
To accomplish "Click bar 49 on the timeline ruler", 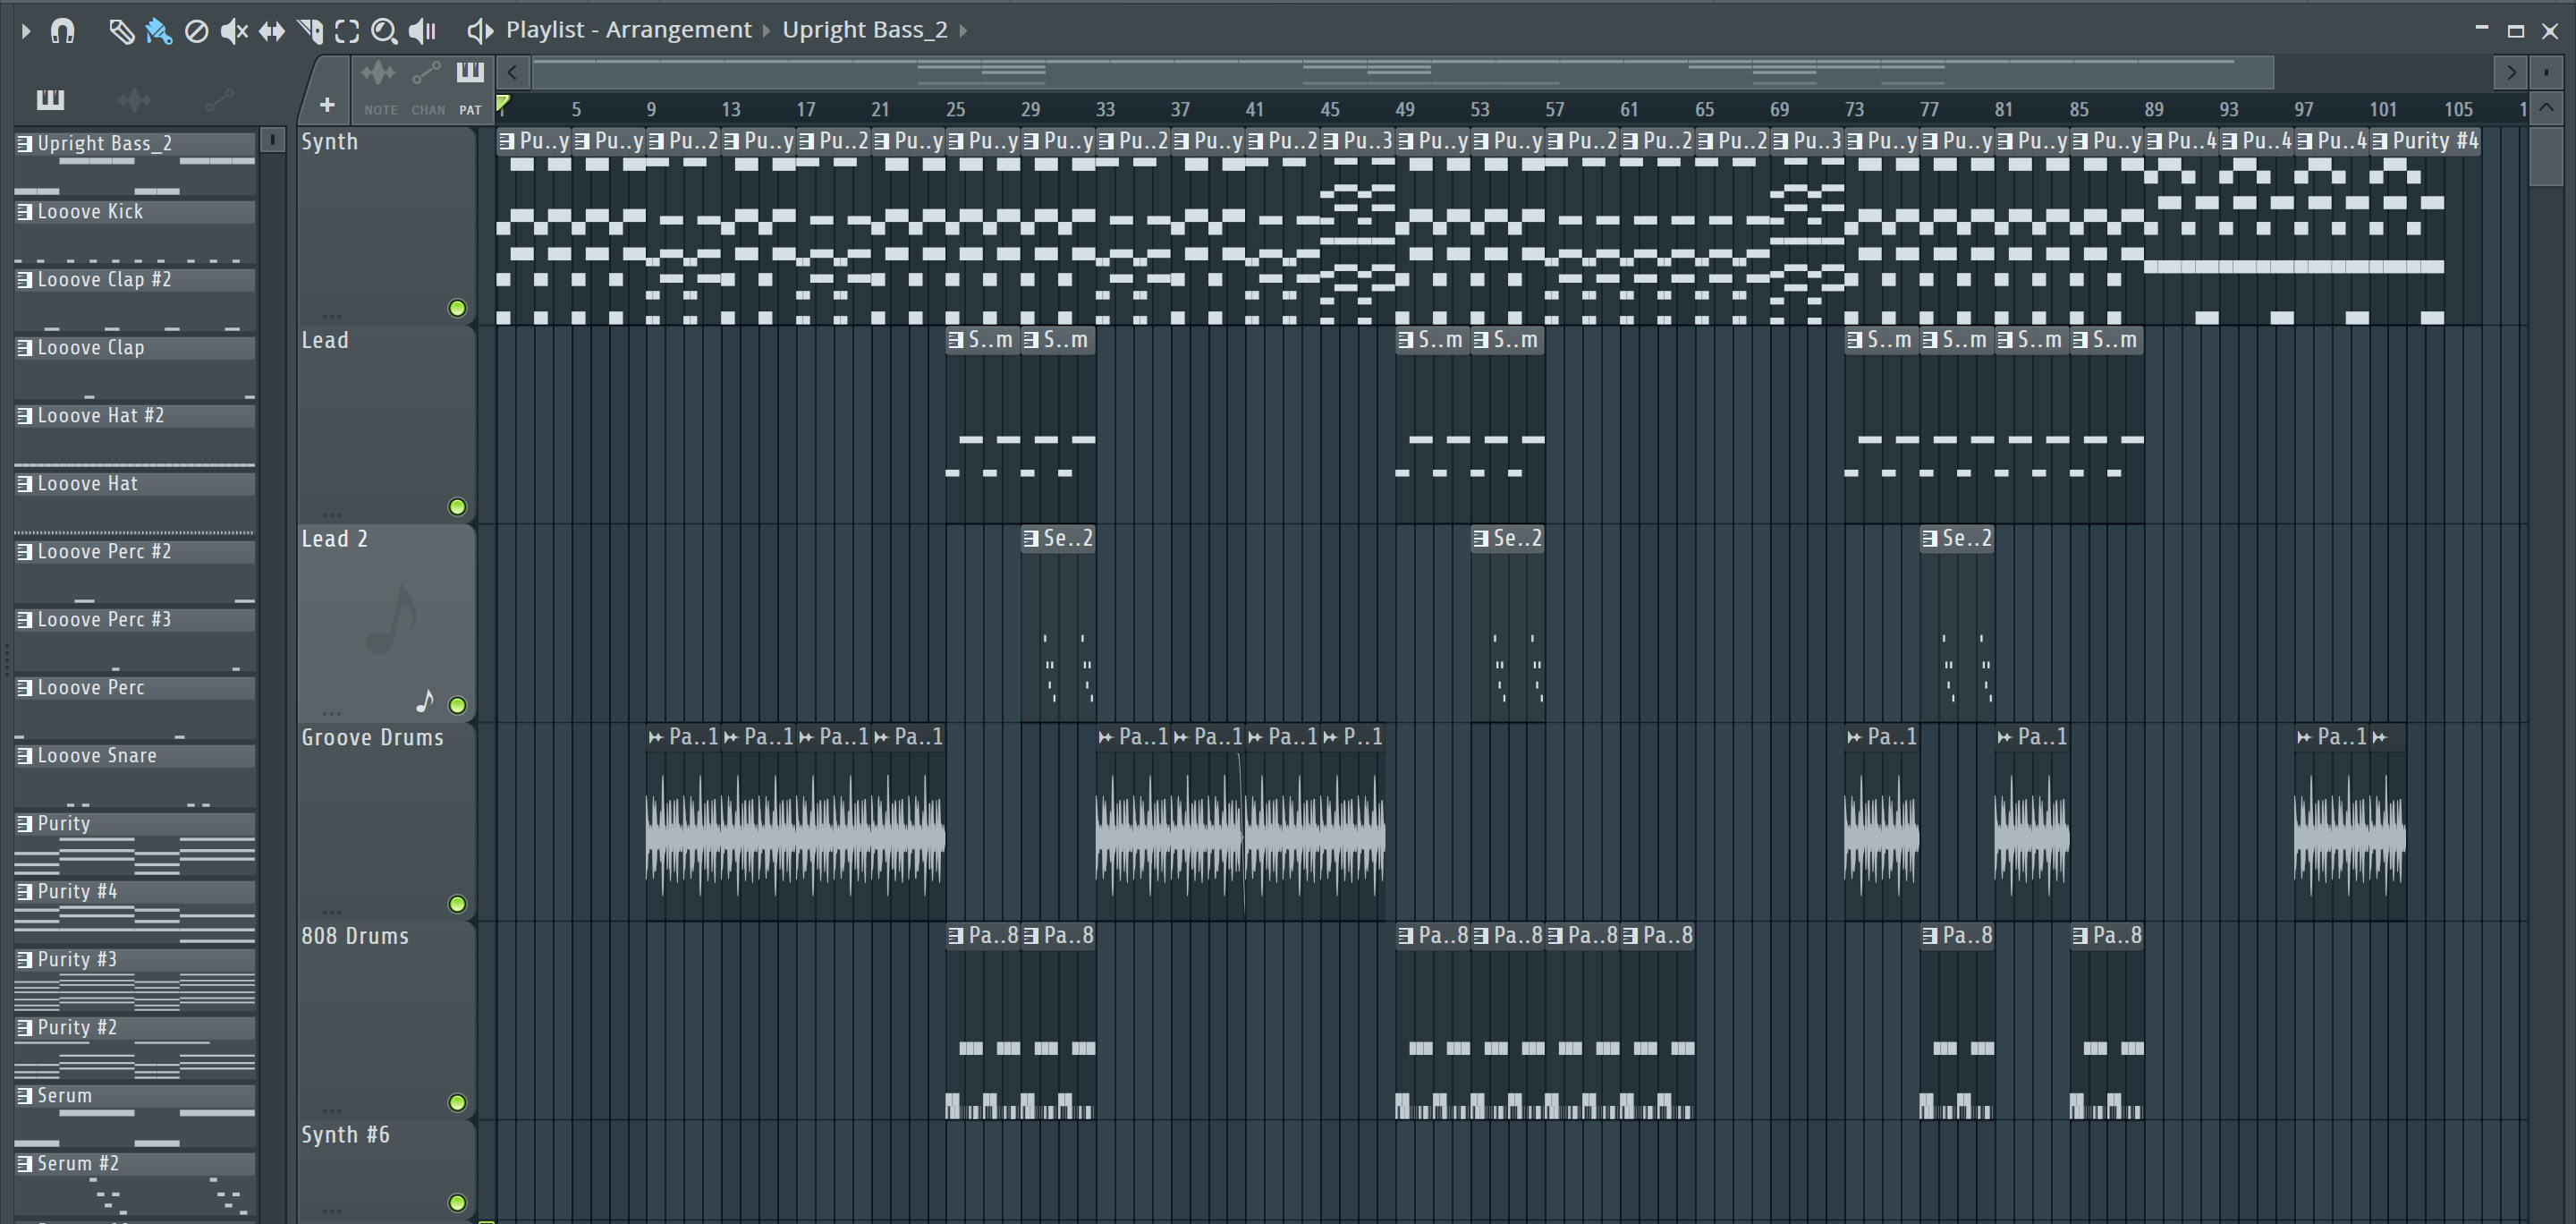I will point(1404,109).
